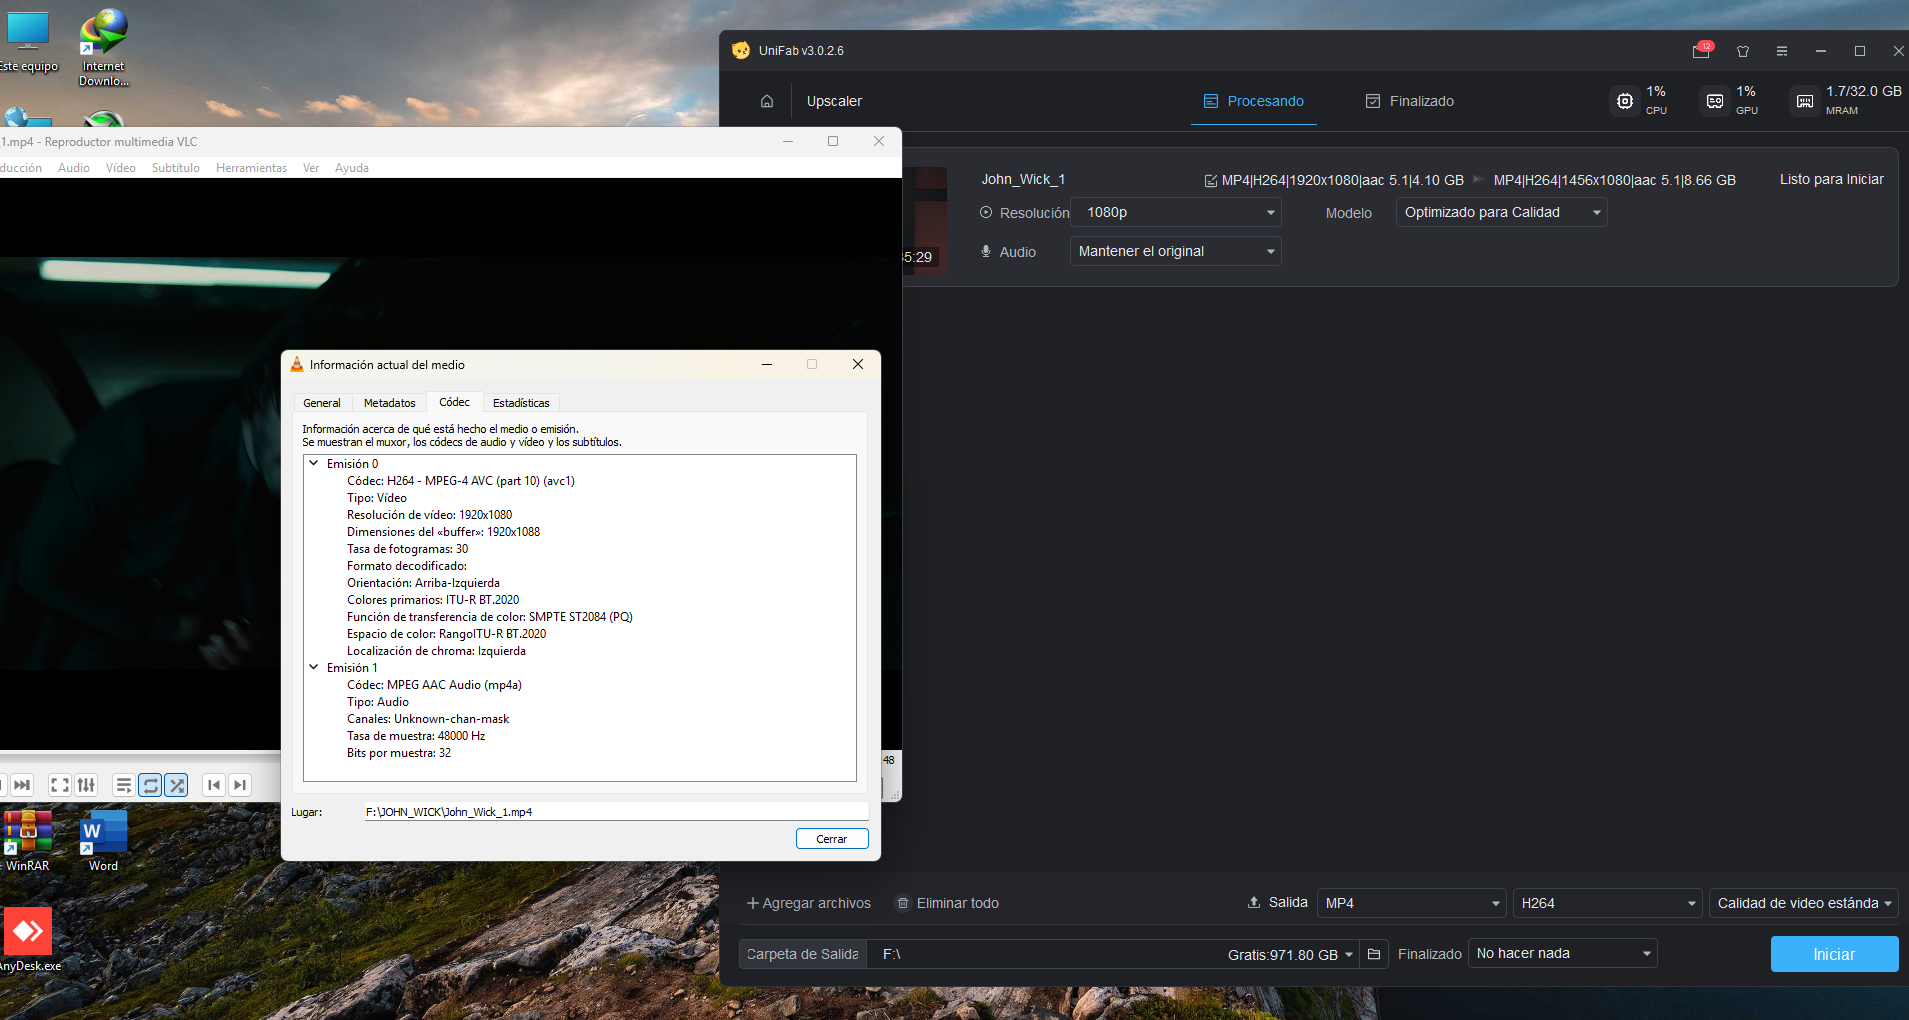The width and height of the screenshot is (1909, 1020).
Task: Open VLC Subtítulo menu
Action: 176,168
